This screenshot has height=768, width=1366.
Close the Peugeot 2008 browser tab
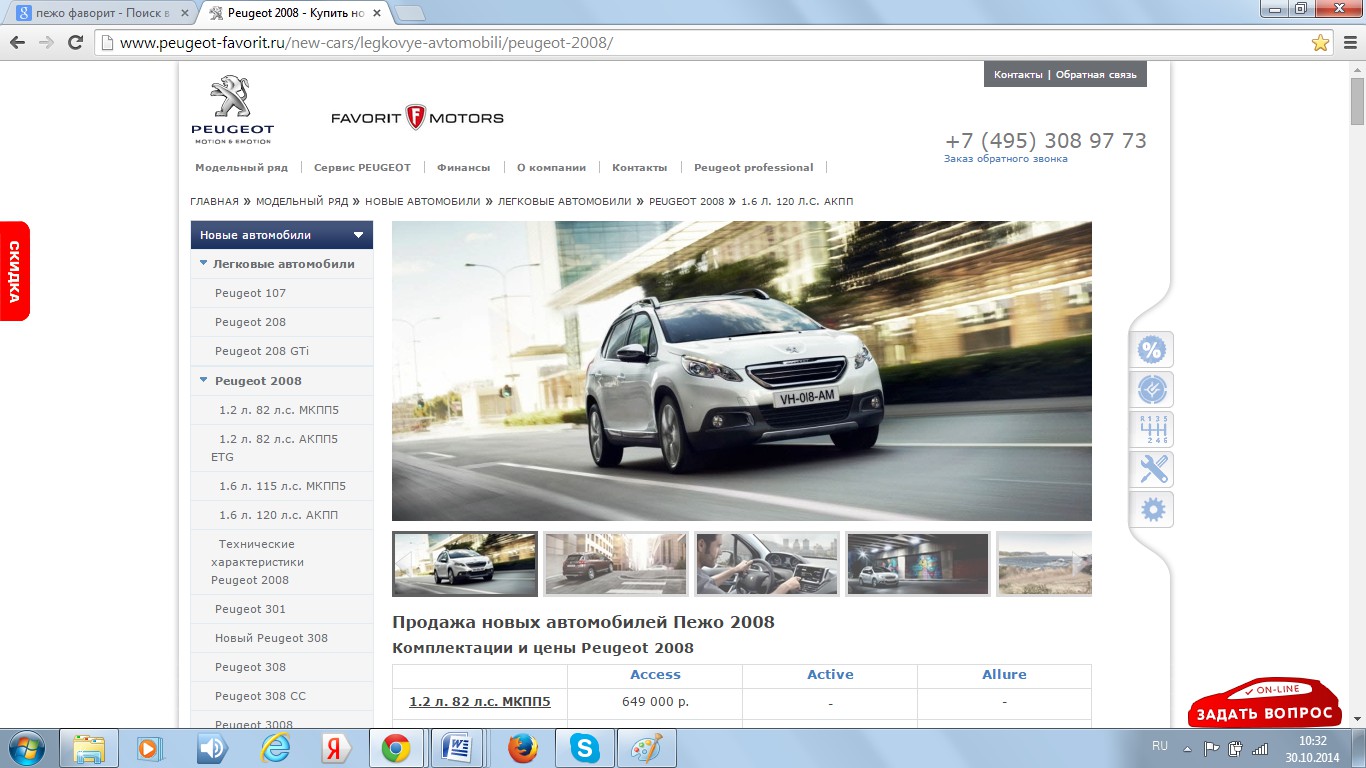375,13
